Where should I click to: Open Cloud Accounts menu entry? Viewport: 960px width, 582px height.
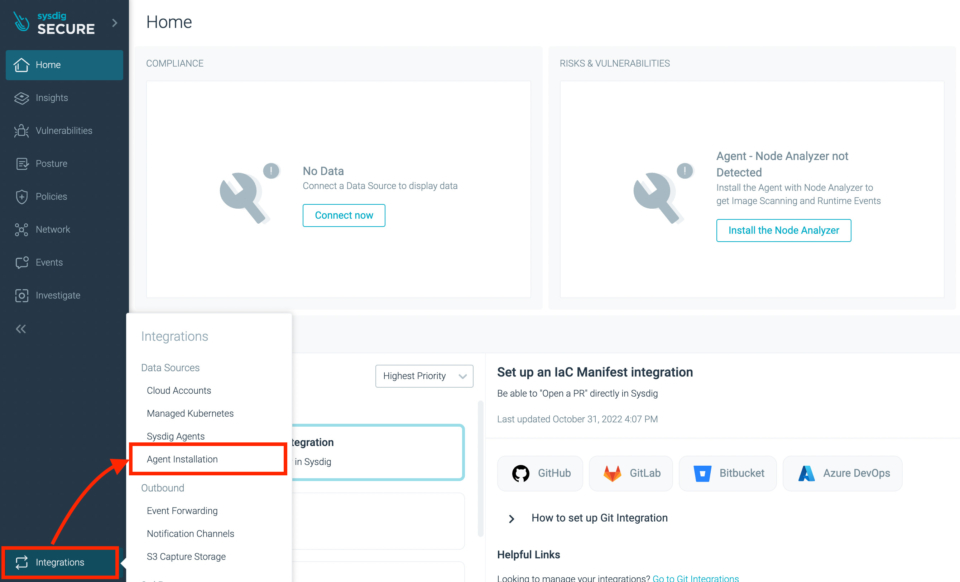point(179,390)
